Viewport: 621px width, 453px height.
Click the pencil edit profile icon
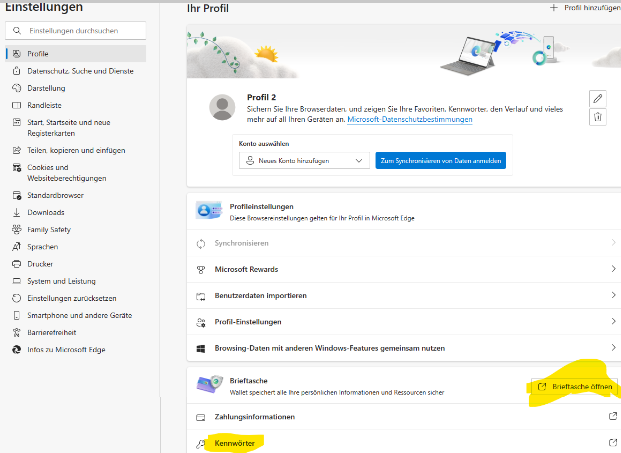(598, 98)
